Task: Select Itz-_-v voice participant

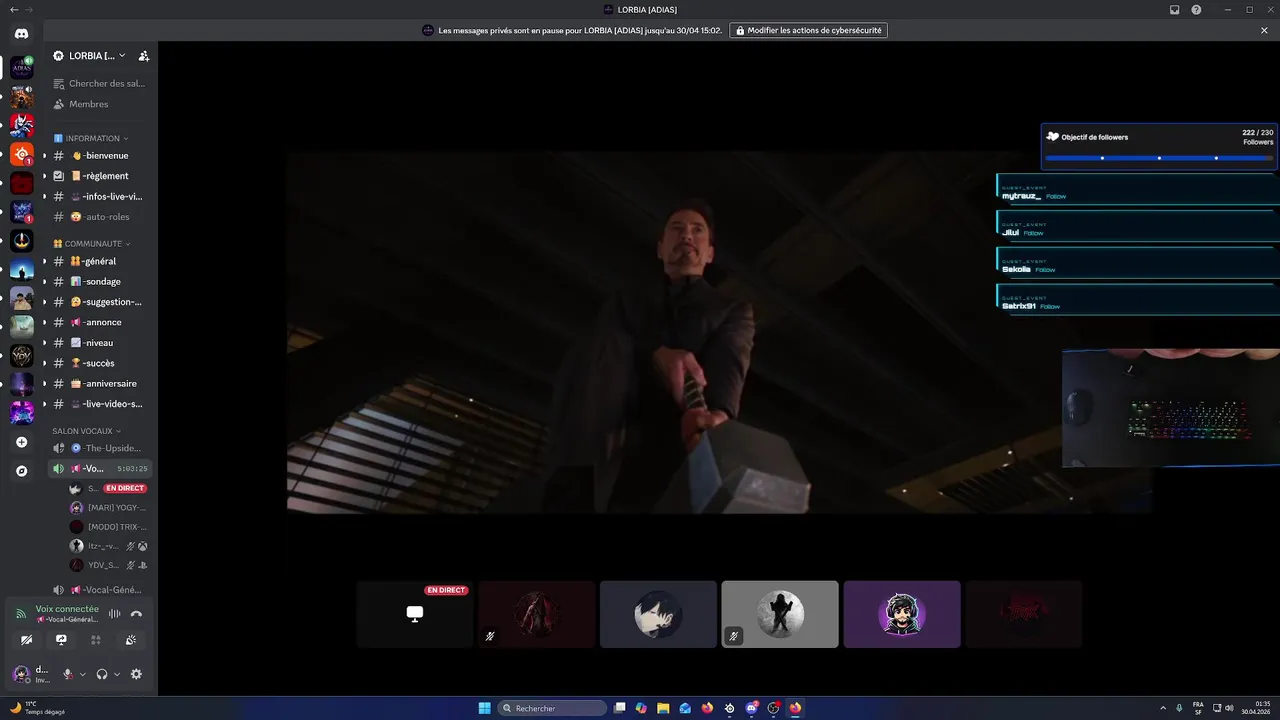Action: (x=108, y=546)
